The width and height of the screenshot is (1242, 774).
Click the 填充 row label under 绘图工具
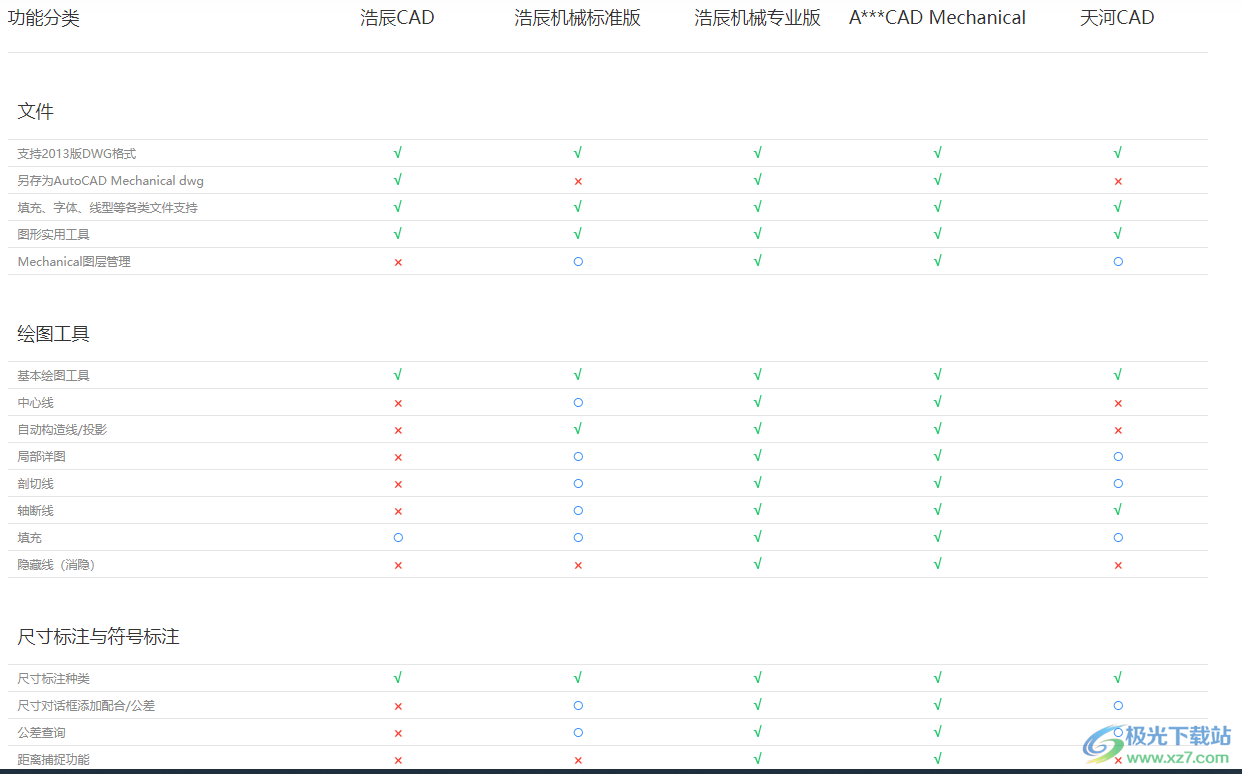[30, 538]
